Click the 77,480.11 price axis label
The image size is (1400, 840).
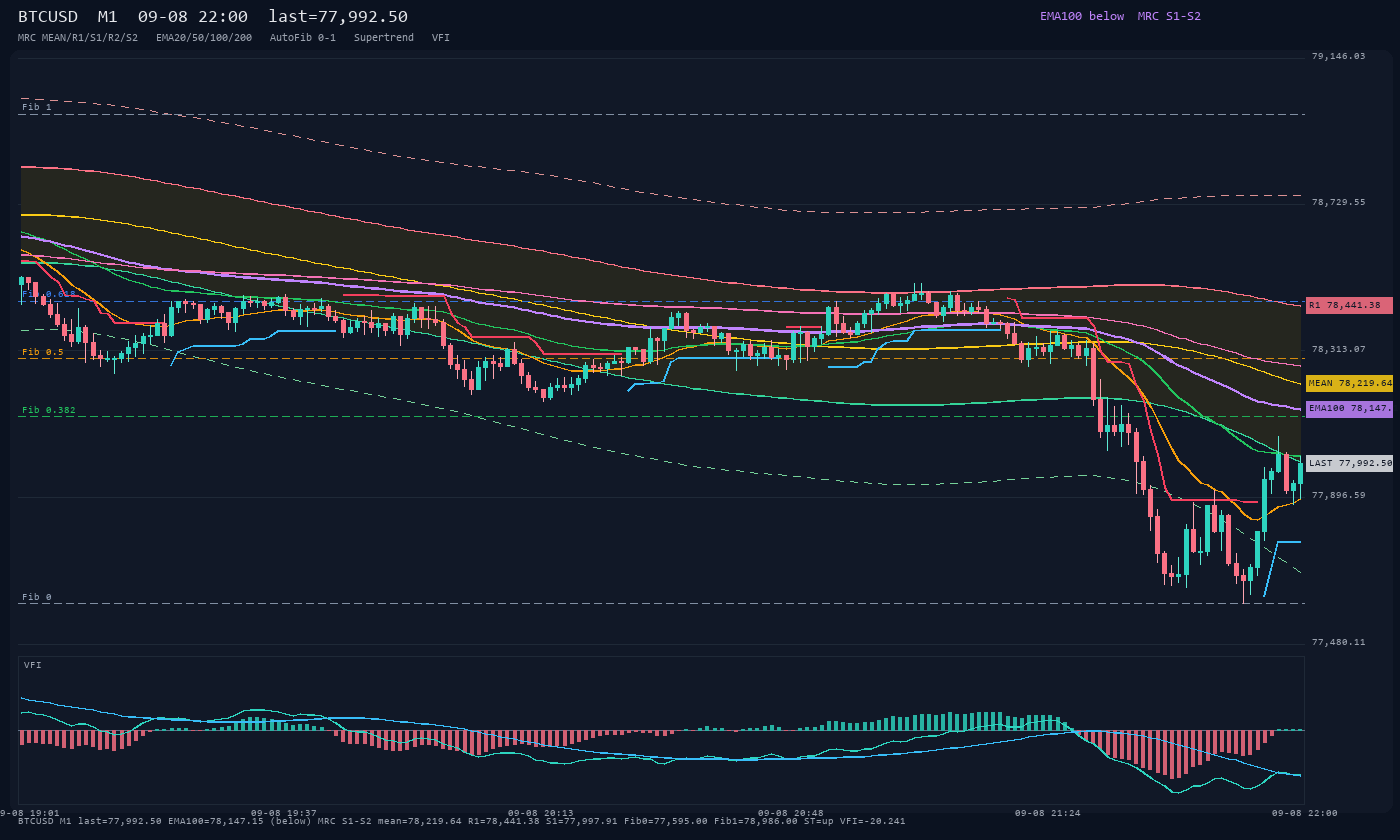click(x=1338, y=642)
